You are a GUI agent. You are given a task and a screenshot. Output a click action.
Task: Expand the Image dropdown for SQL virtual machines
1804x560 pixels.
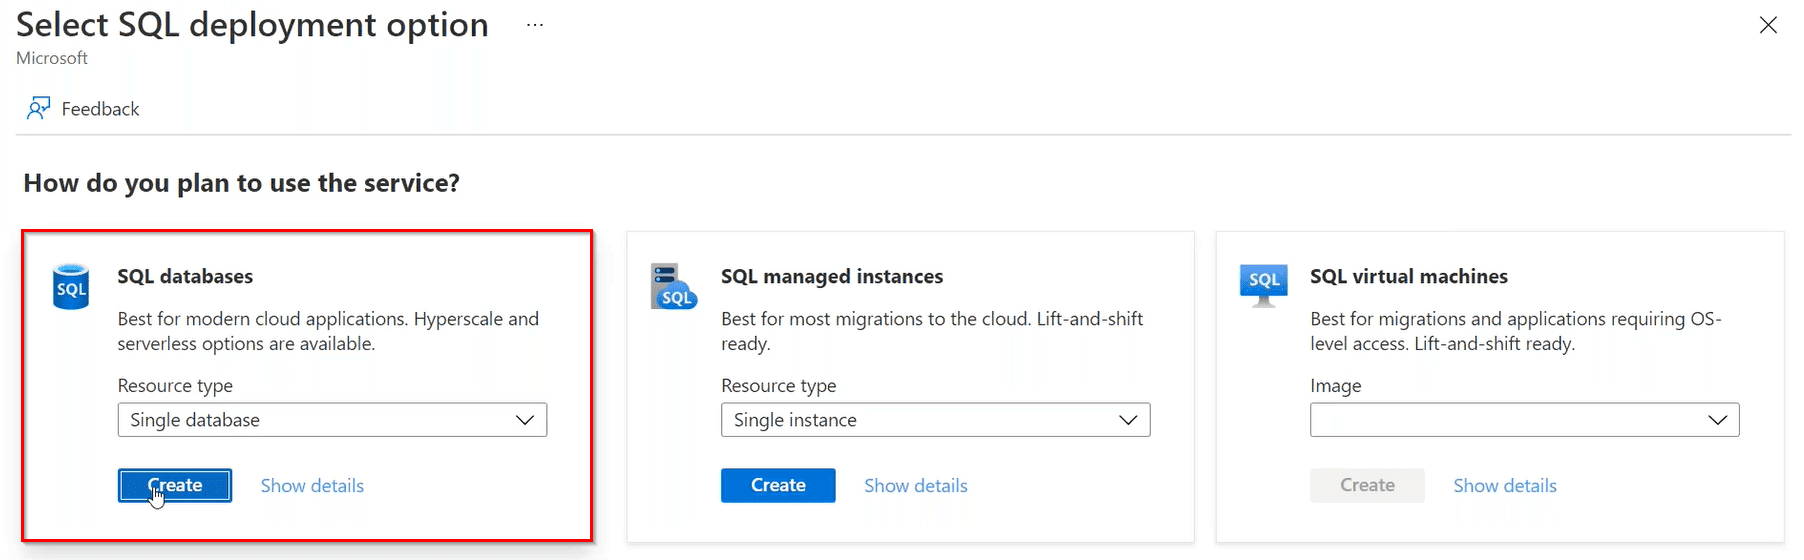pos(1524,420)
